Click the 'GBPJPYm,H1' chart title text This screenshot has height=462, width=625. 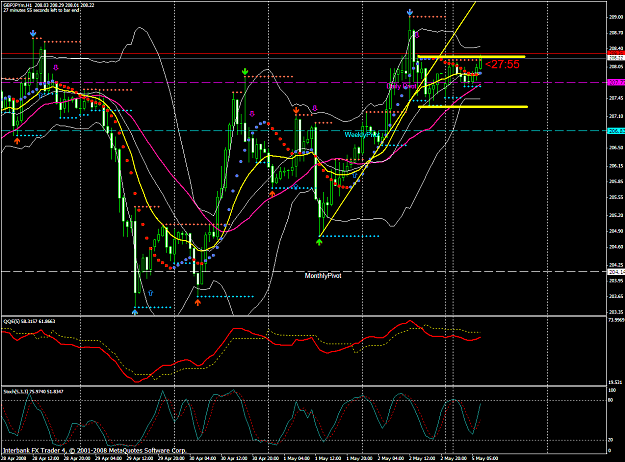[18, 5]
